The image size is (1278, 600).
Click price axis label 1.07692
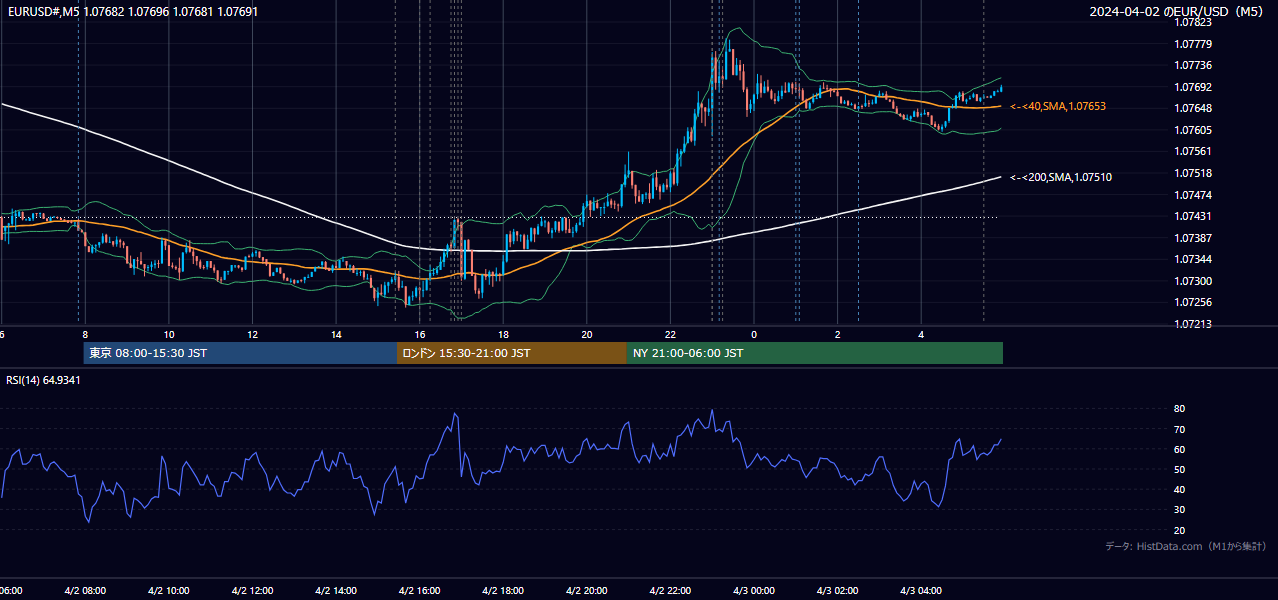tap(1193, 87)
